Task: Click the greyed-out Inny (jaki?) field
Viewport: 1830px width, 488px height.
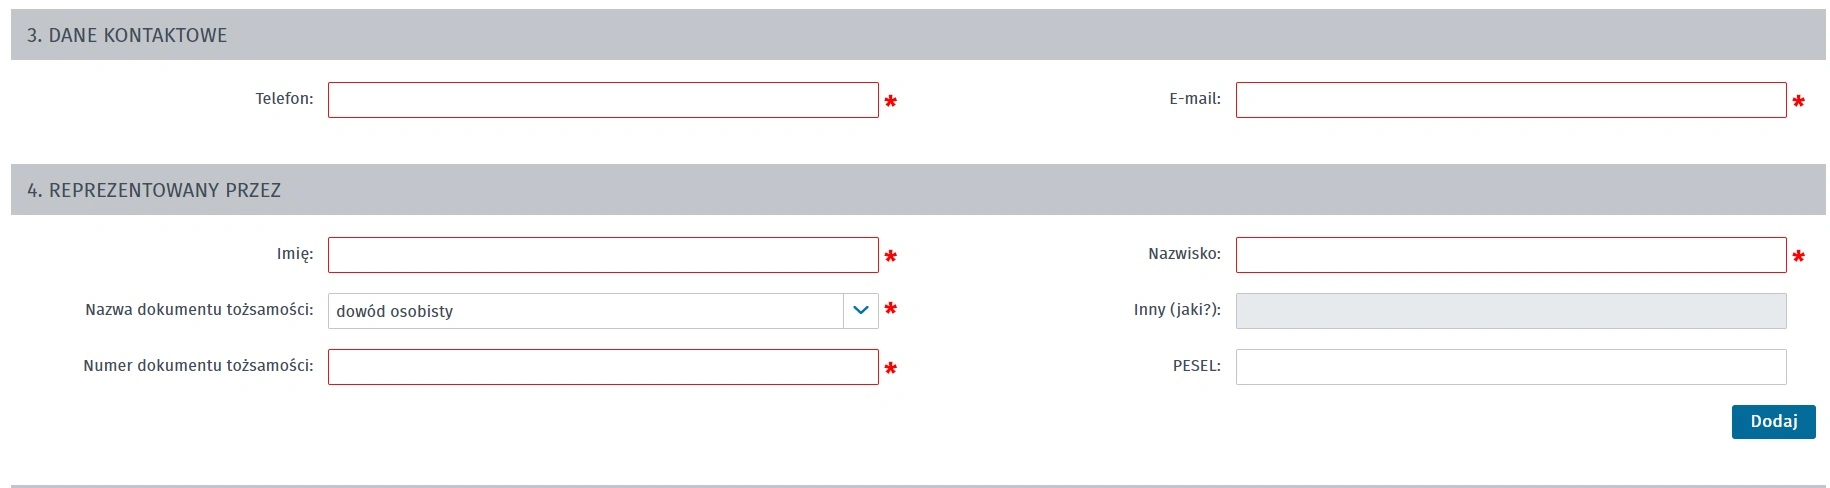Action: click(1511, 311)
